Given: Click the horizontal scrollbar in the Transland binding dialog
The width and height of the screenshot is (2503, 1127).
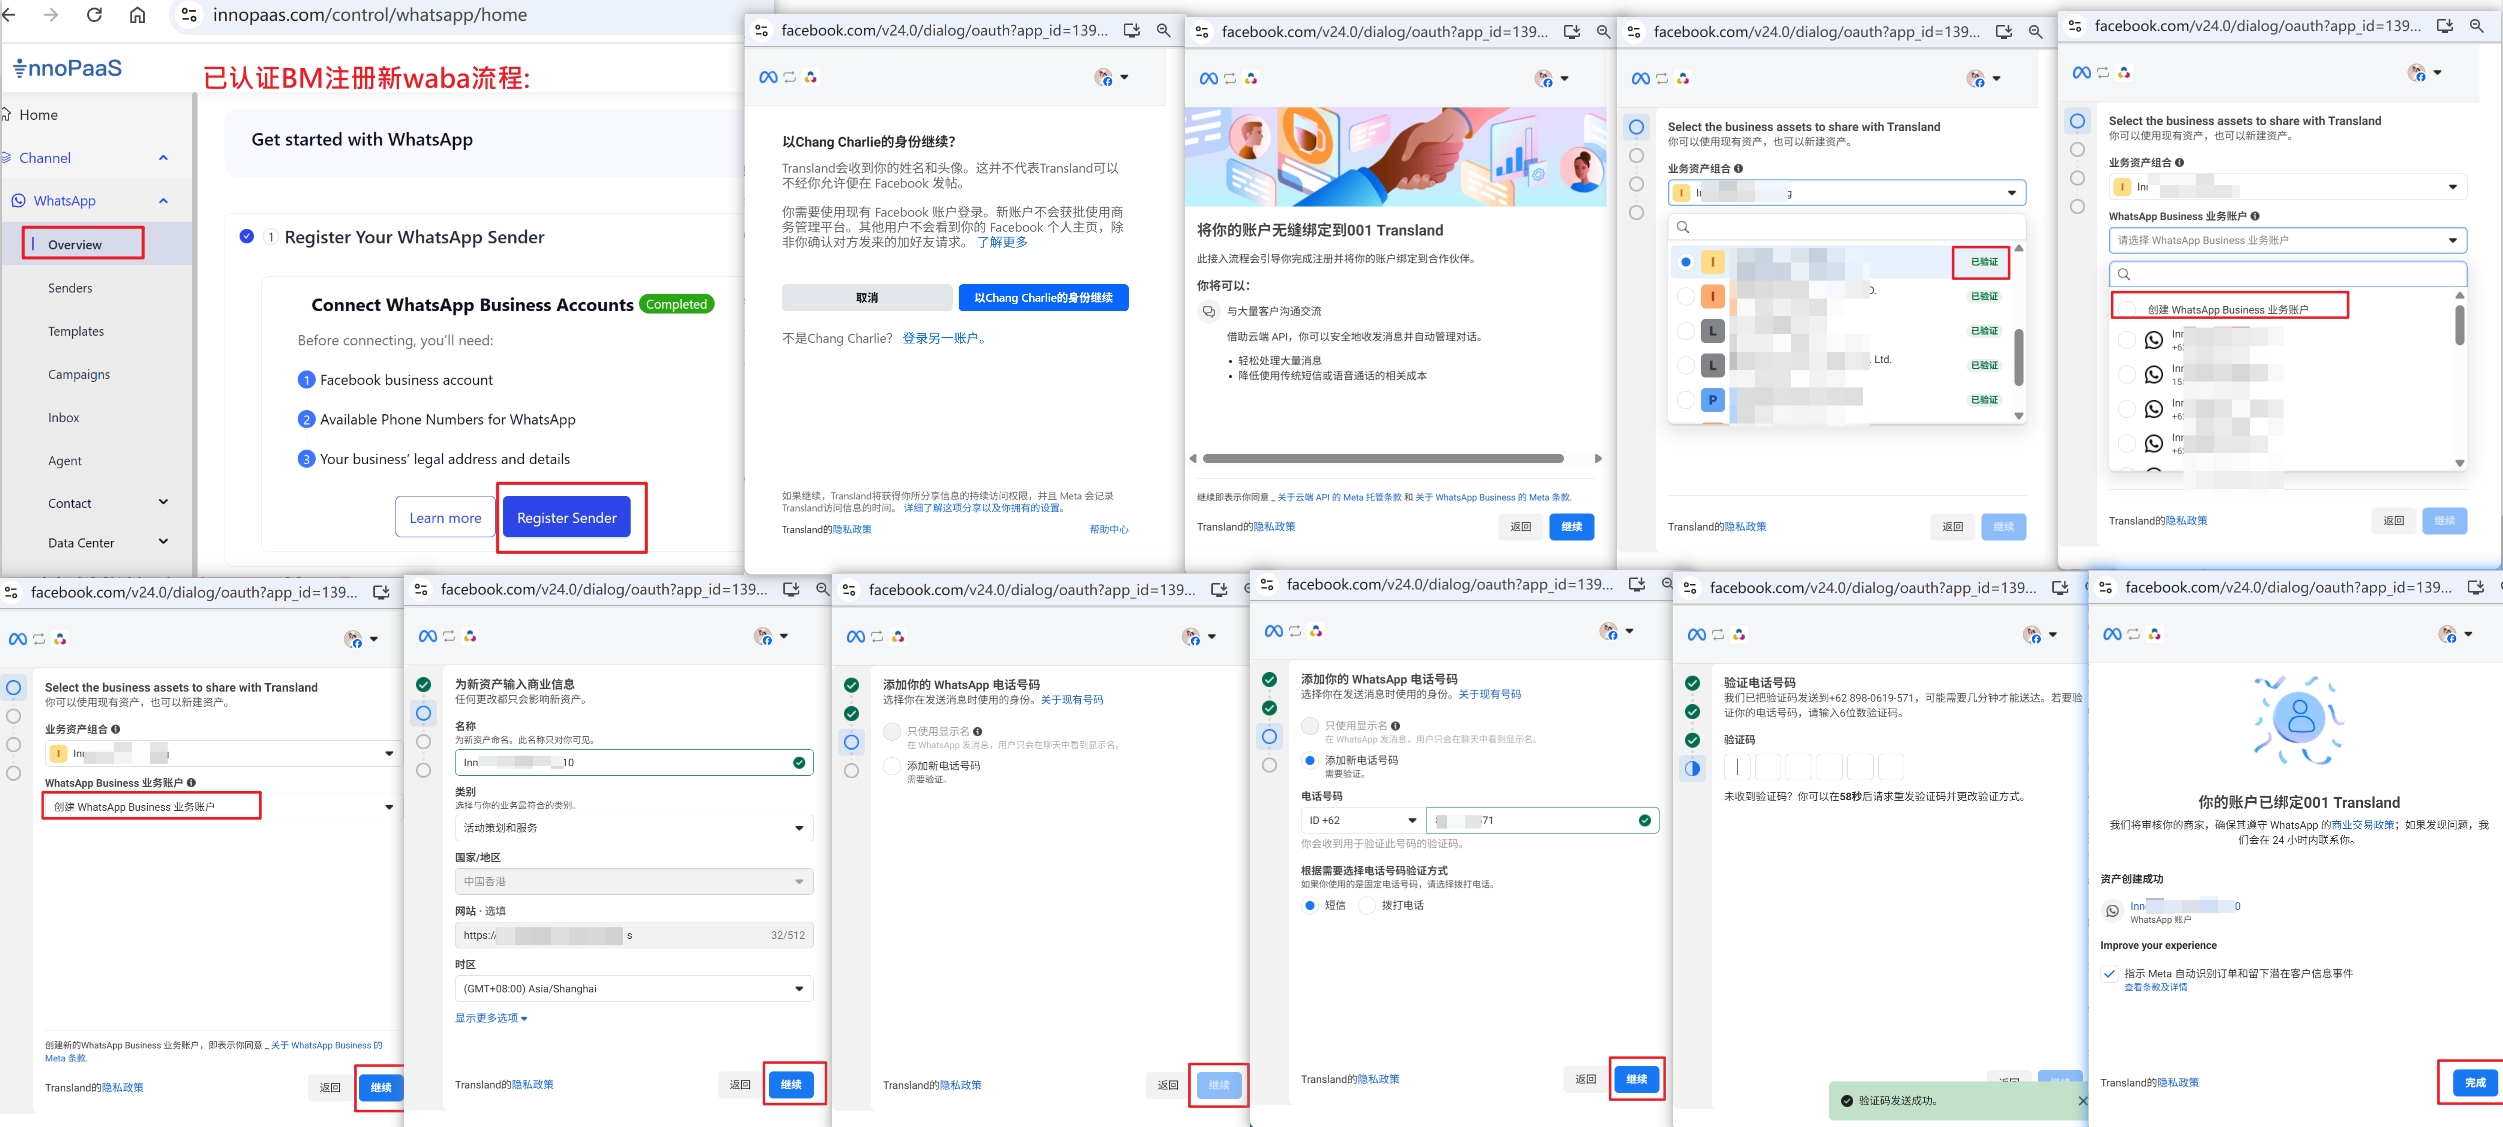Looking at the screenshot, I should (x=1383, y=459).
